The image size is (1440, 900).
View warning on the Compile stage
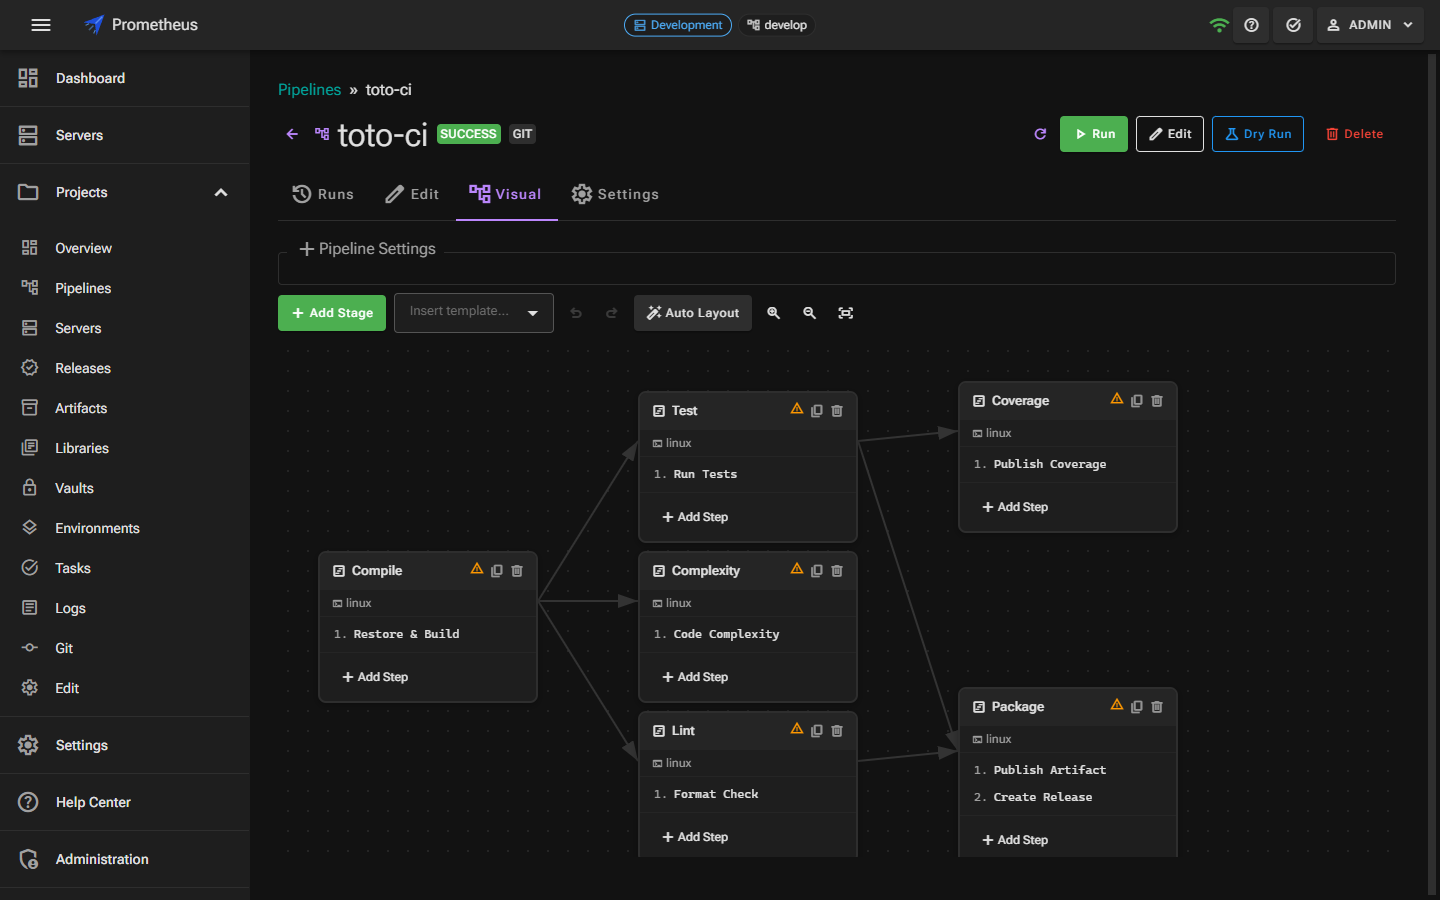477,569
